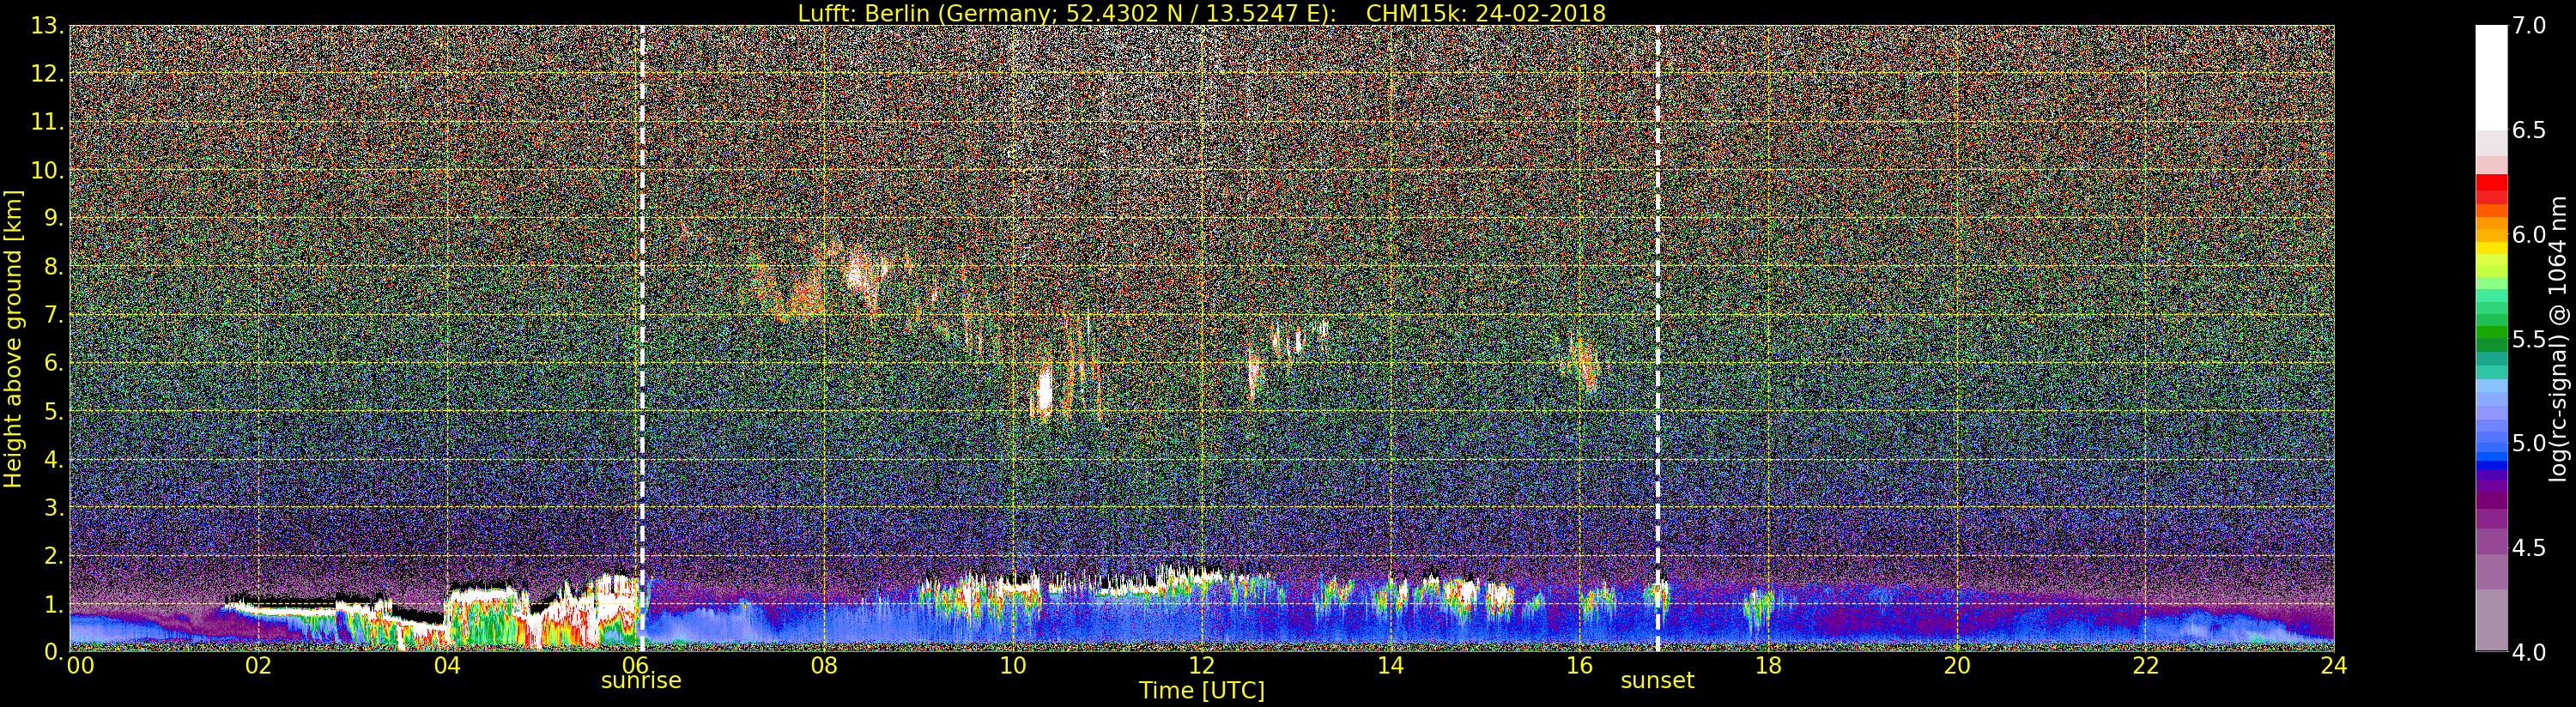
Task: Click the colorbar tick label '4.5'
Action: pos(2529,548)
